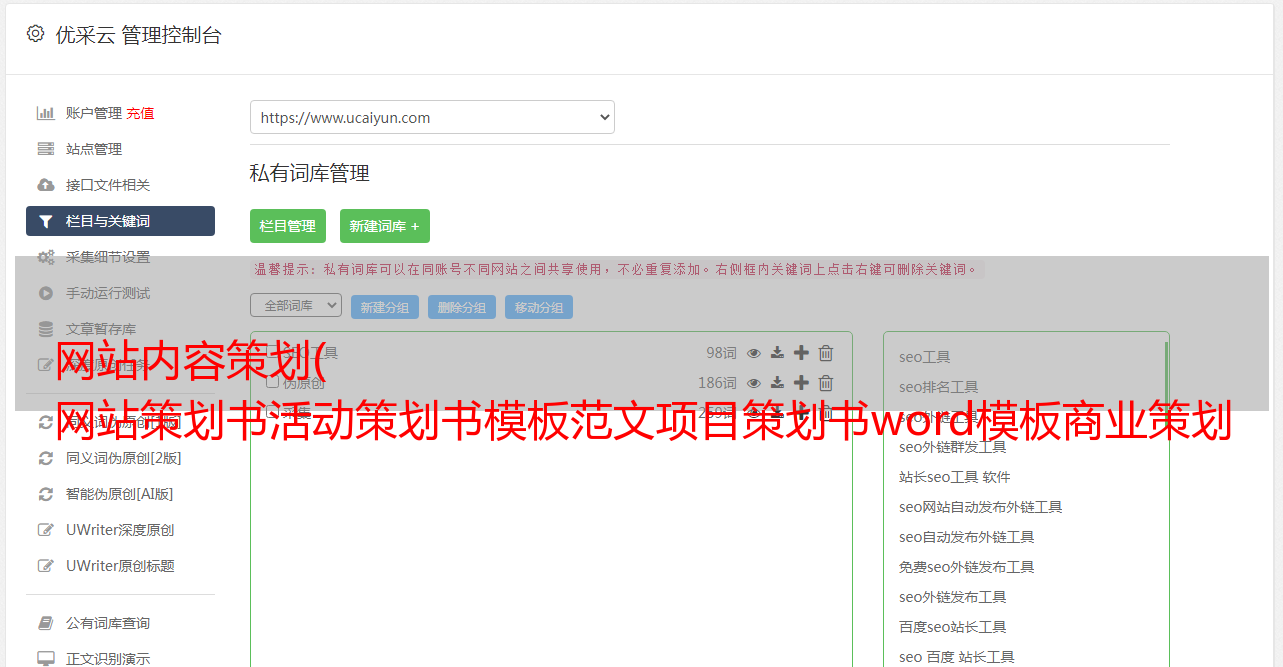Select keyword 站长seo工具 软件 in list
Viewport: 1283px width, 667px height.
pos(954,477)
